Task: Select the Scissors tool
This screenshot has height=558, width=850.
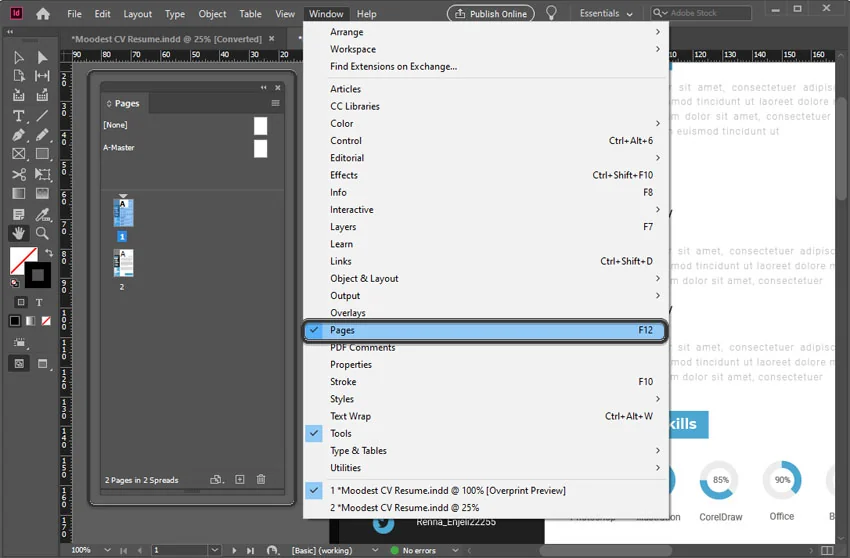Action: click(x=18, y=174)
